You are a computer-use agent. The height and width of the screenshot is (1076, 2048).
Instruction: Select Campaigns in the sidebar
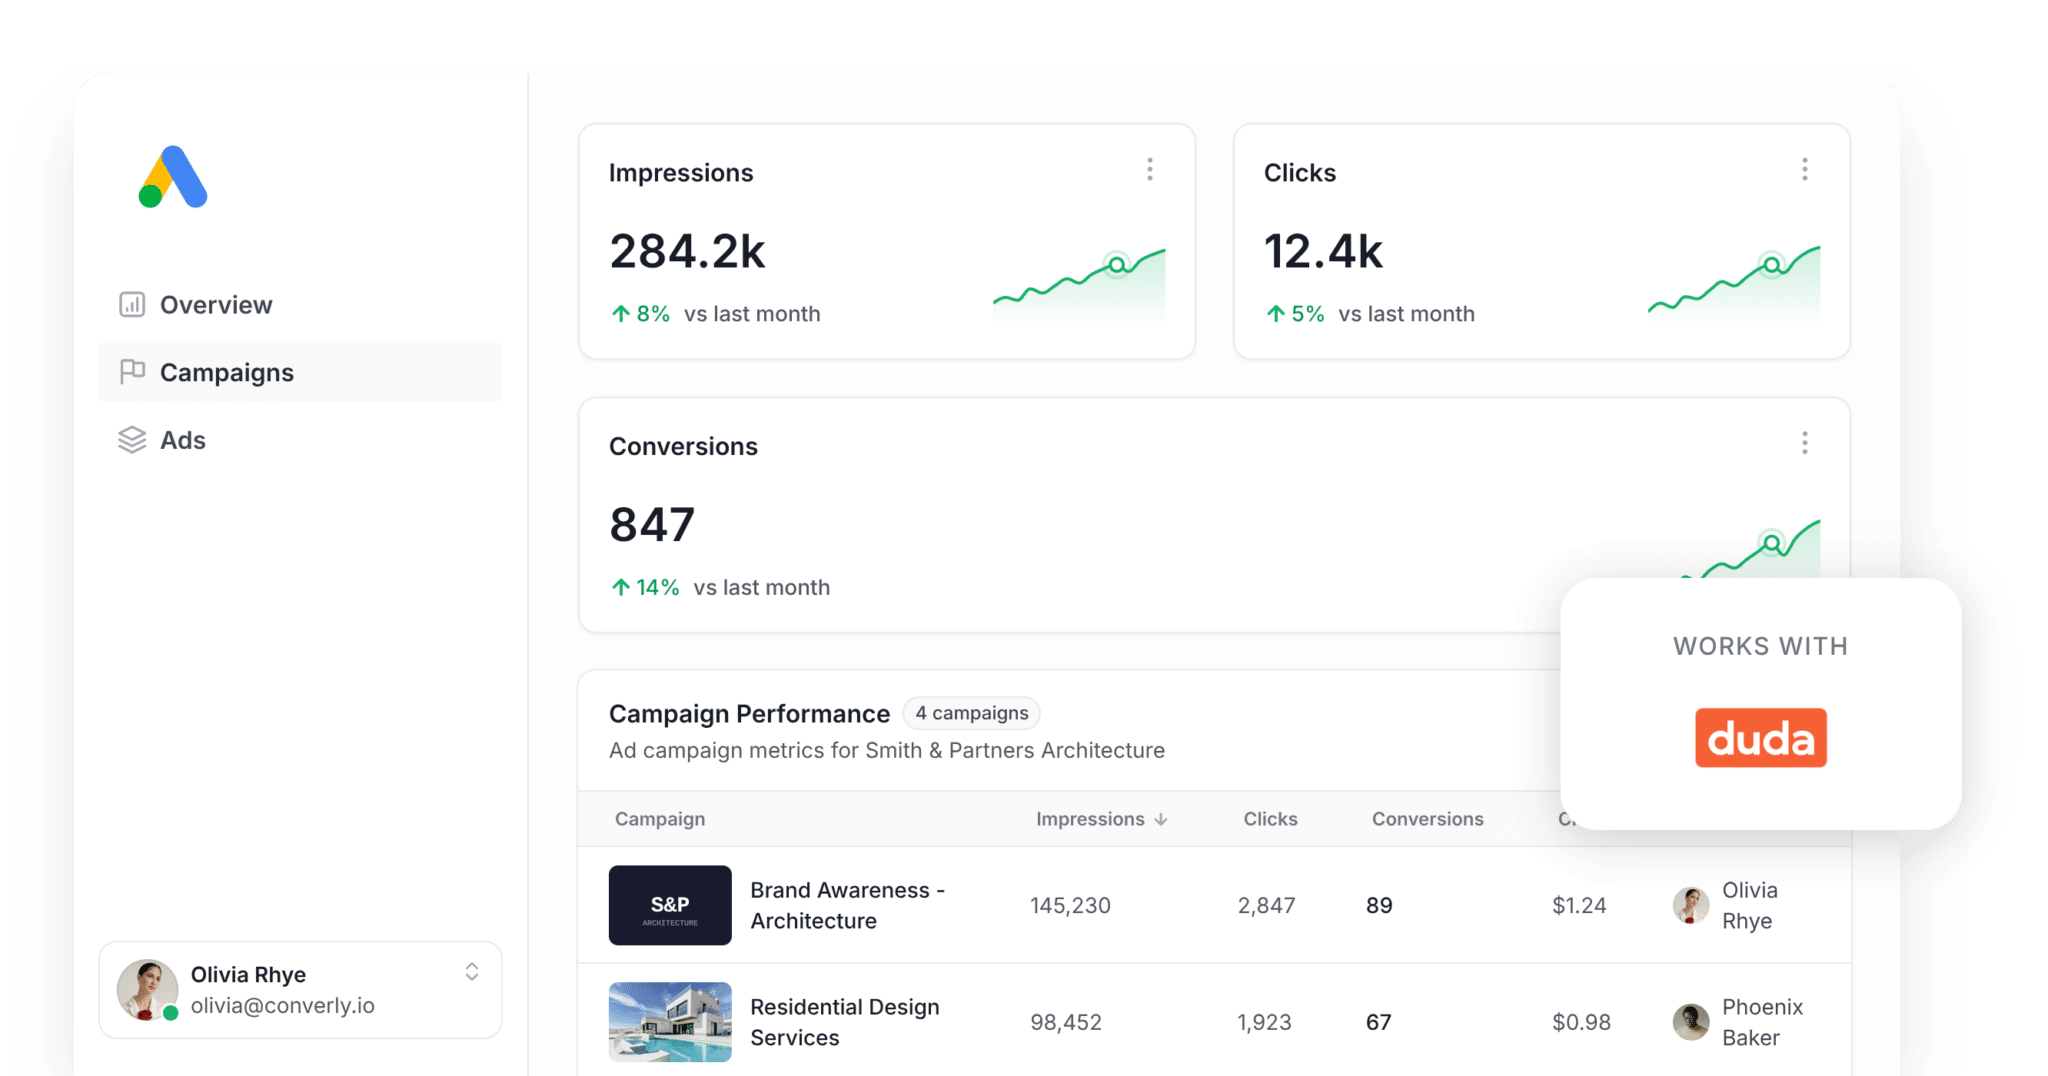point(300,372)
